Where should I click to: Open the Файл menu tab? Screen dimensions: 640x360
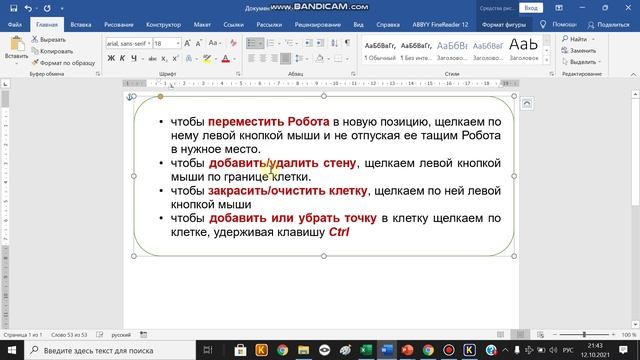15,25
